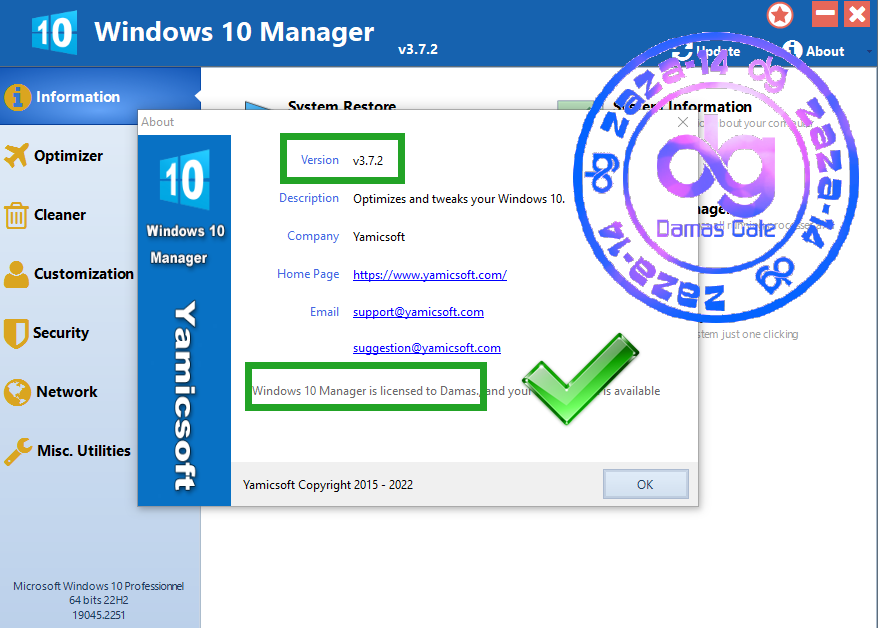Close the About dialog with the X
This screenshot has width=878, height=628.
683,122
